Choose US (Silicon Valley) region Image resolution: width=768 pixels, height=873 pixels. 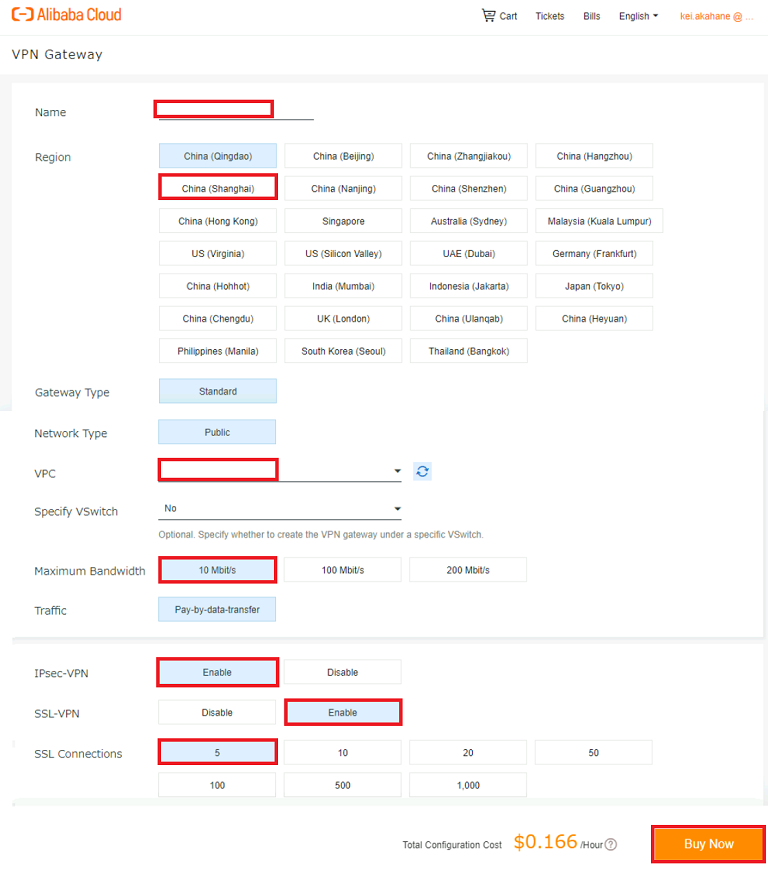tap(343, 253)
